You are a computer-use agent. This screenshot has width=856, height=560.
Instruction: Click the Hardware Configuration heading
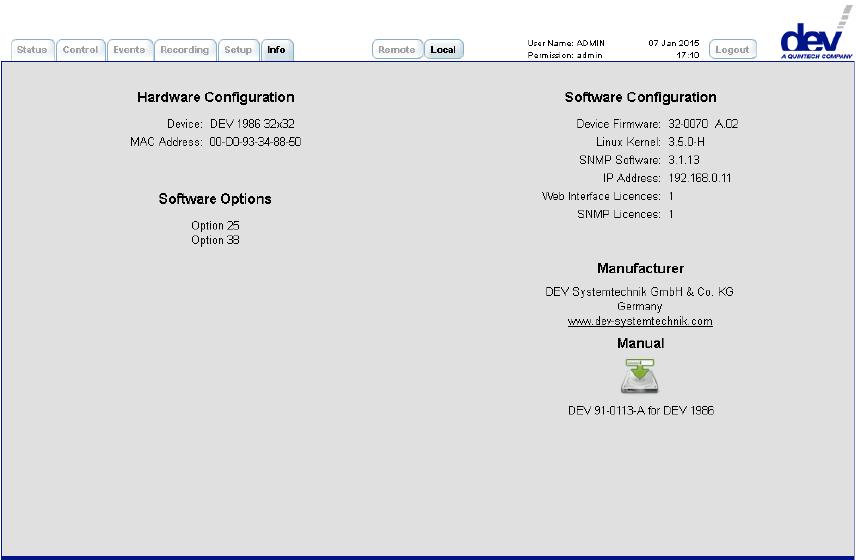[216, 97]
